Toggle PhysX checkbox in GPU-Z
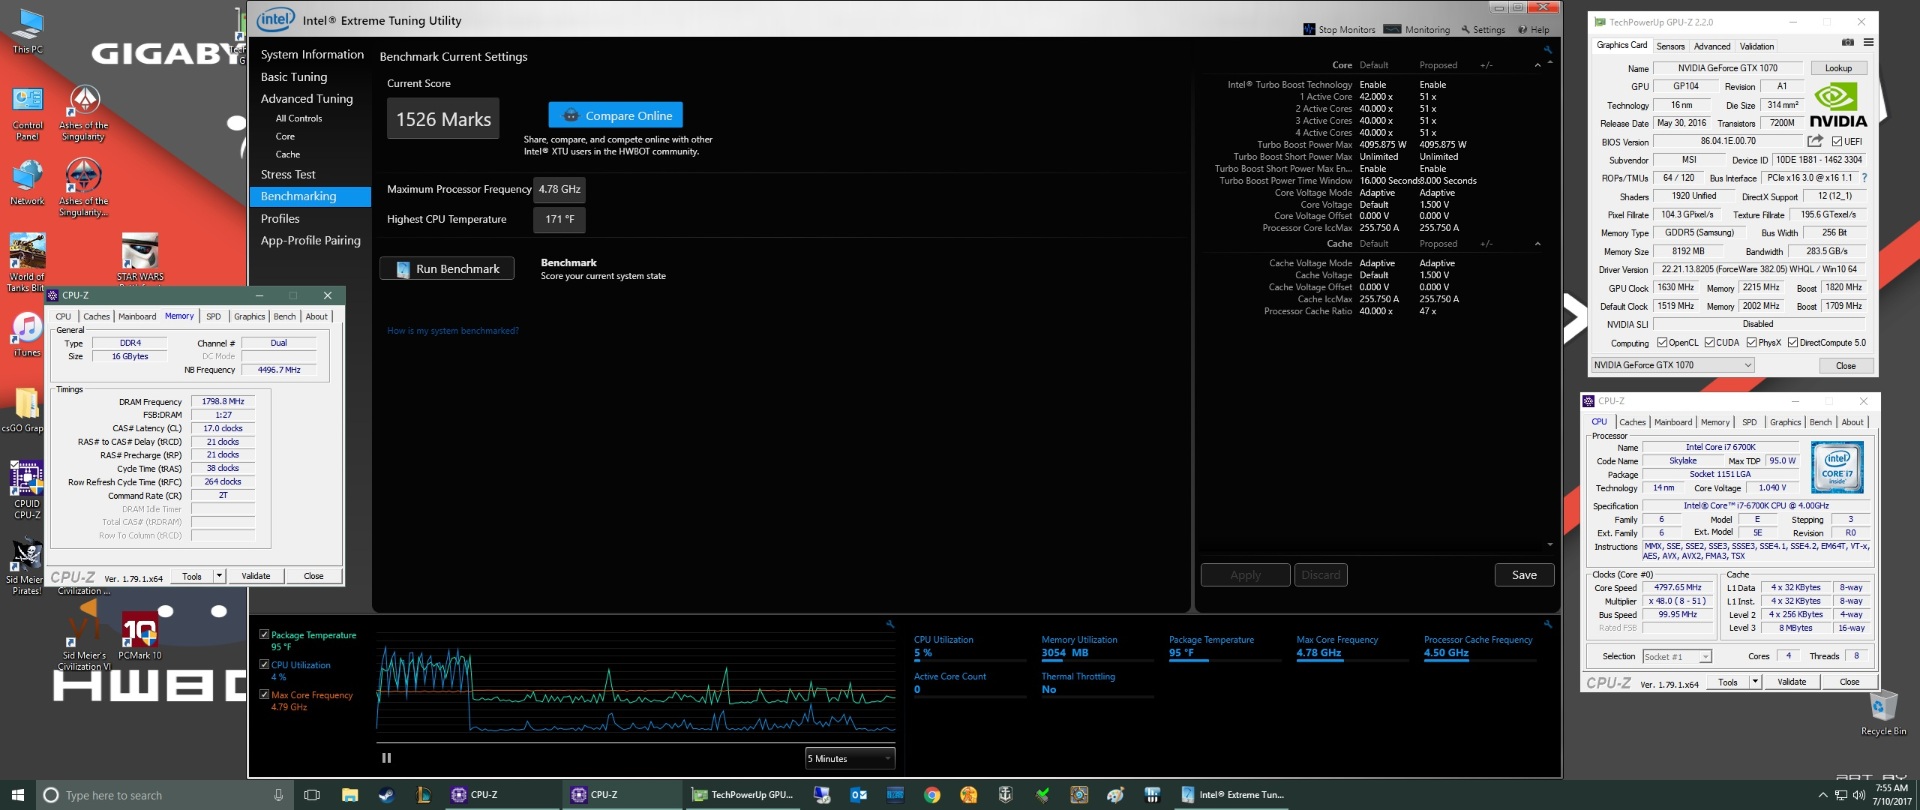Viewport: 1920px width, 810px height. (x=1752, y=342)
